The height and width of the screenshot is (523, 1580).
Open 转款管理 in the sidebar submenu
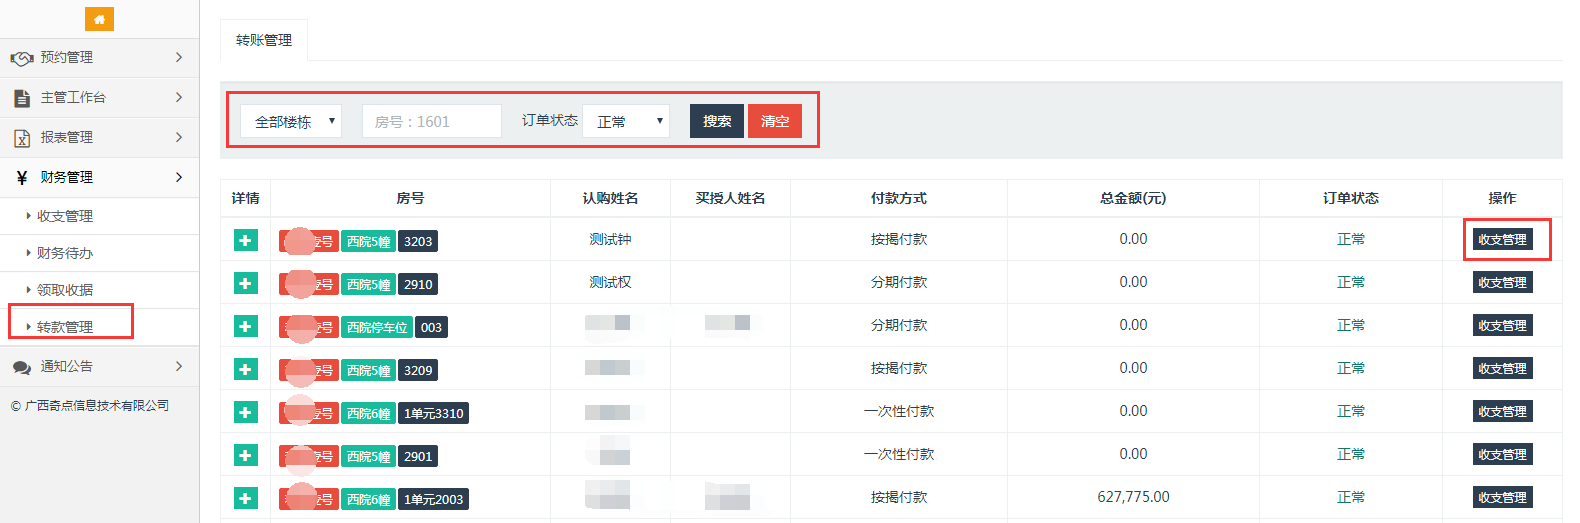[65, 327]
